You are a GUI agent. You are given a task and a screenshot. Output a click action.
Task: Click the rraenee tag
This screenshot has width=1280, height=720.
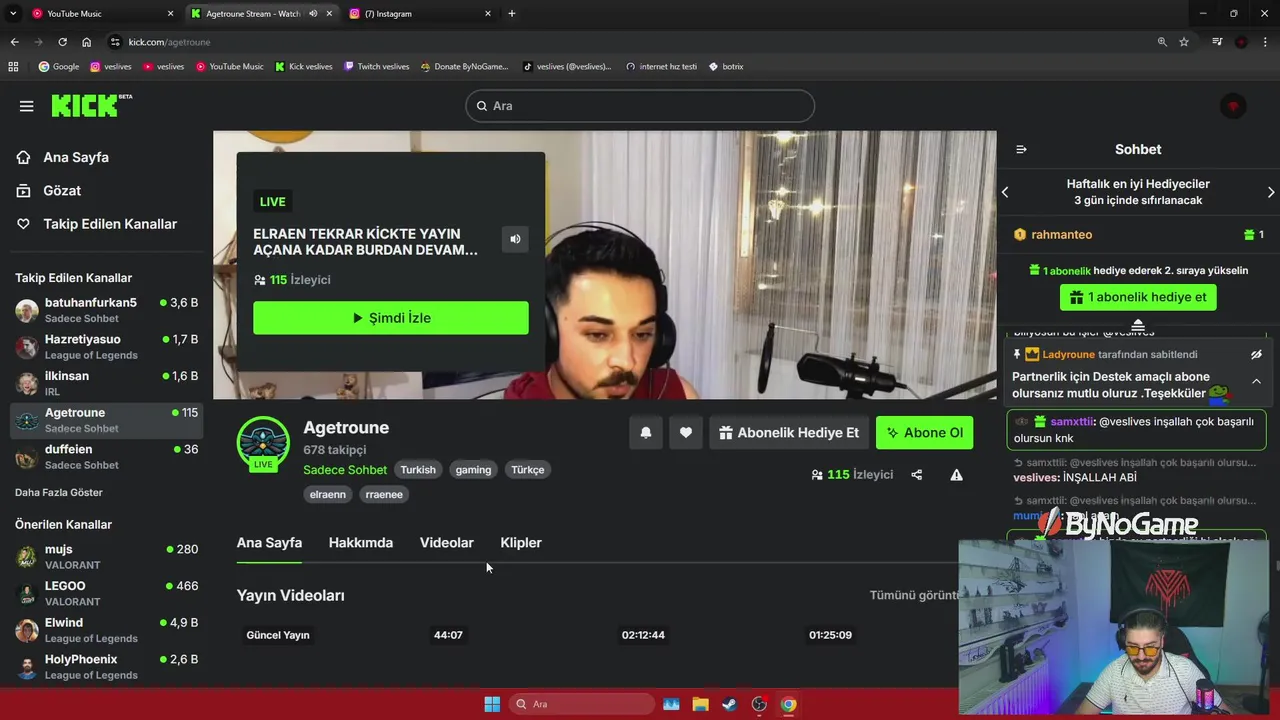coord(384,494)
